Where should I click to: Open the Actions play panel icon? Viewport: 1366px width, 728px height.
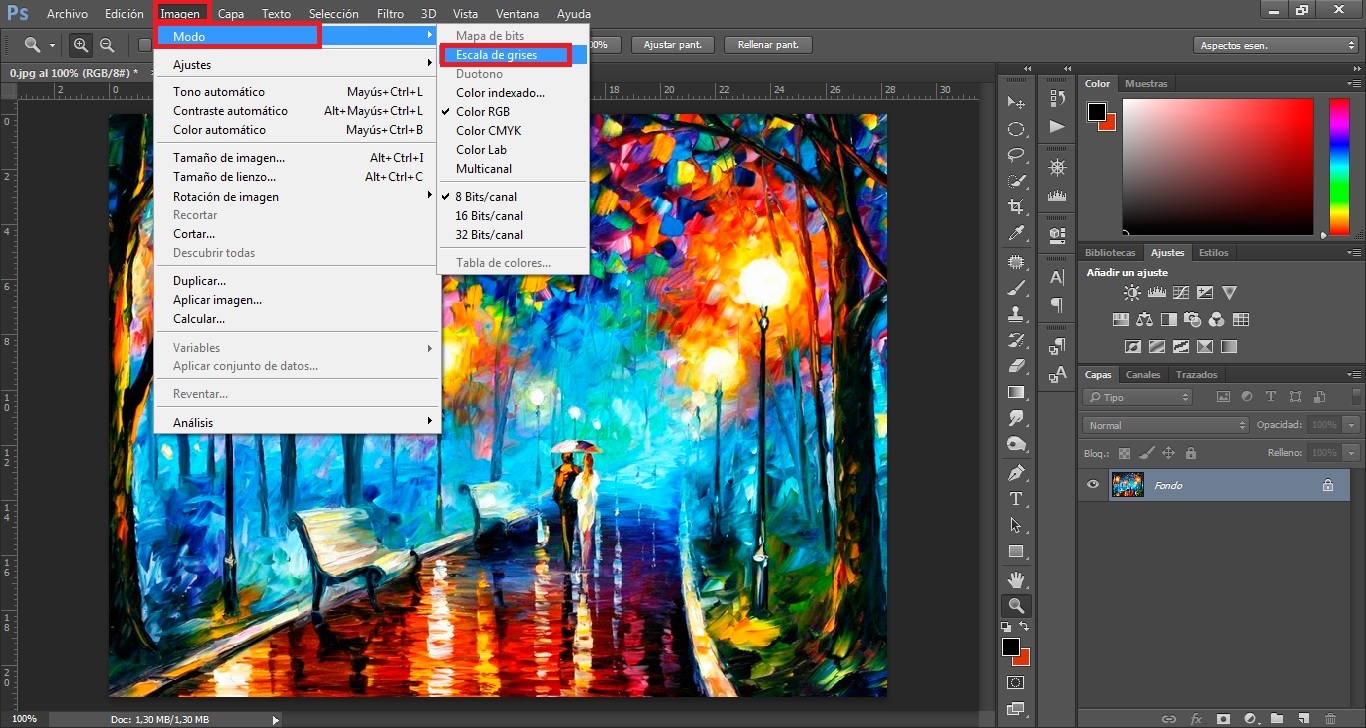1057,126
